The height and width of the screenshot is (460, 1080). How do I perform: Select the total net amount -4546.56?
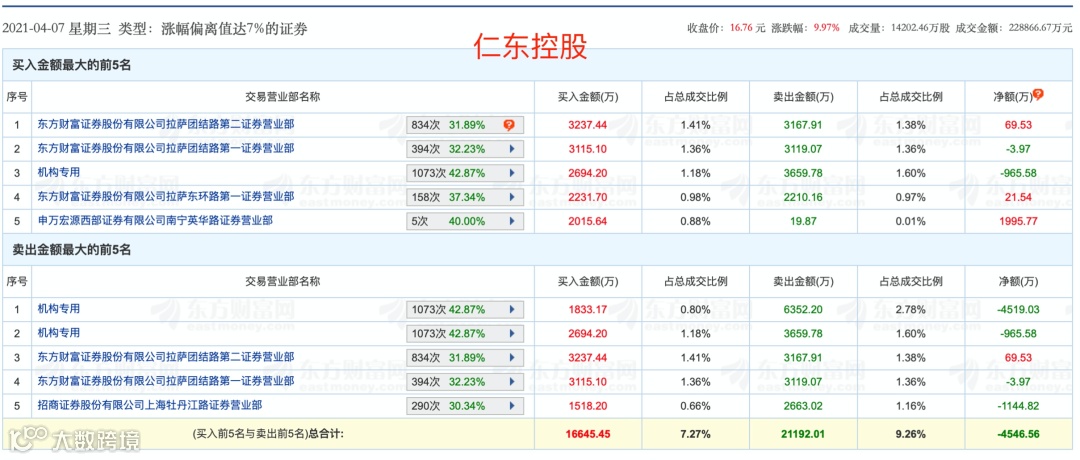point(1018,434)
